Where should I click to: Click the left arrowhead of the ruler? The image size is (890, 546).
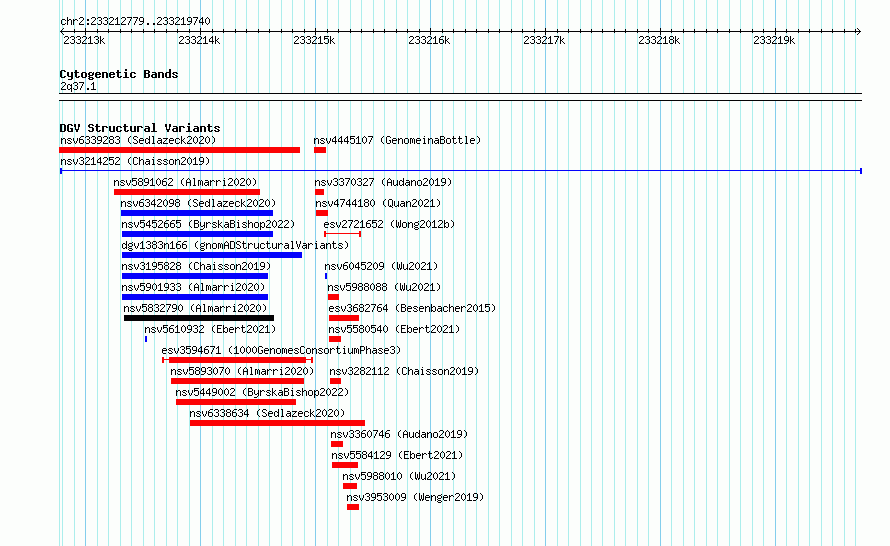[x=62, y=31]
